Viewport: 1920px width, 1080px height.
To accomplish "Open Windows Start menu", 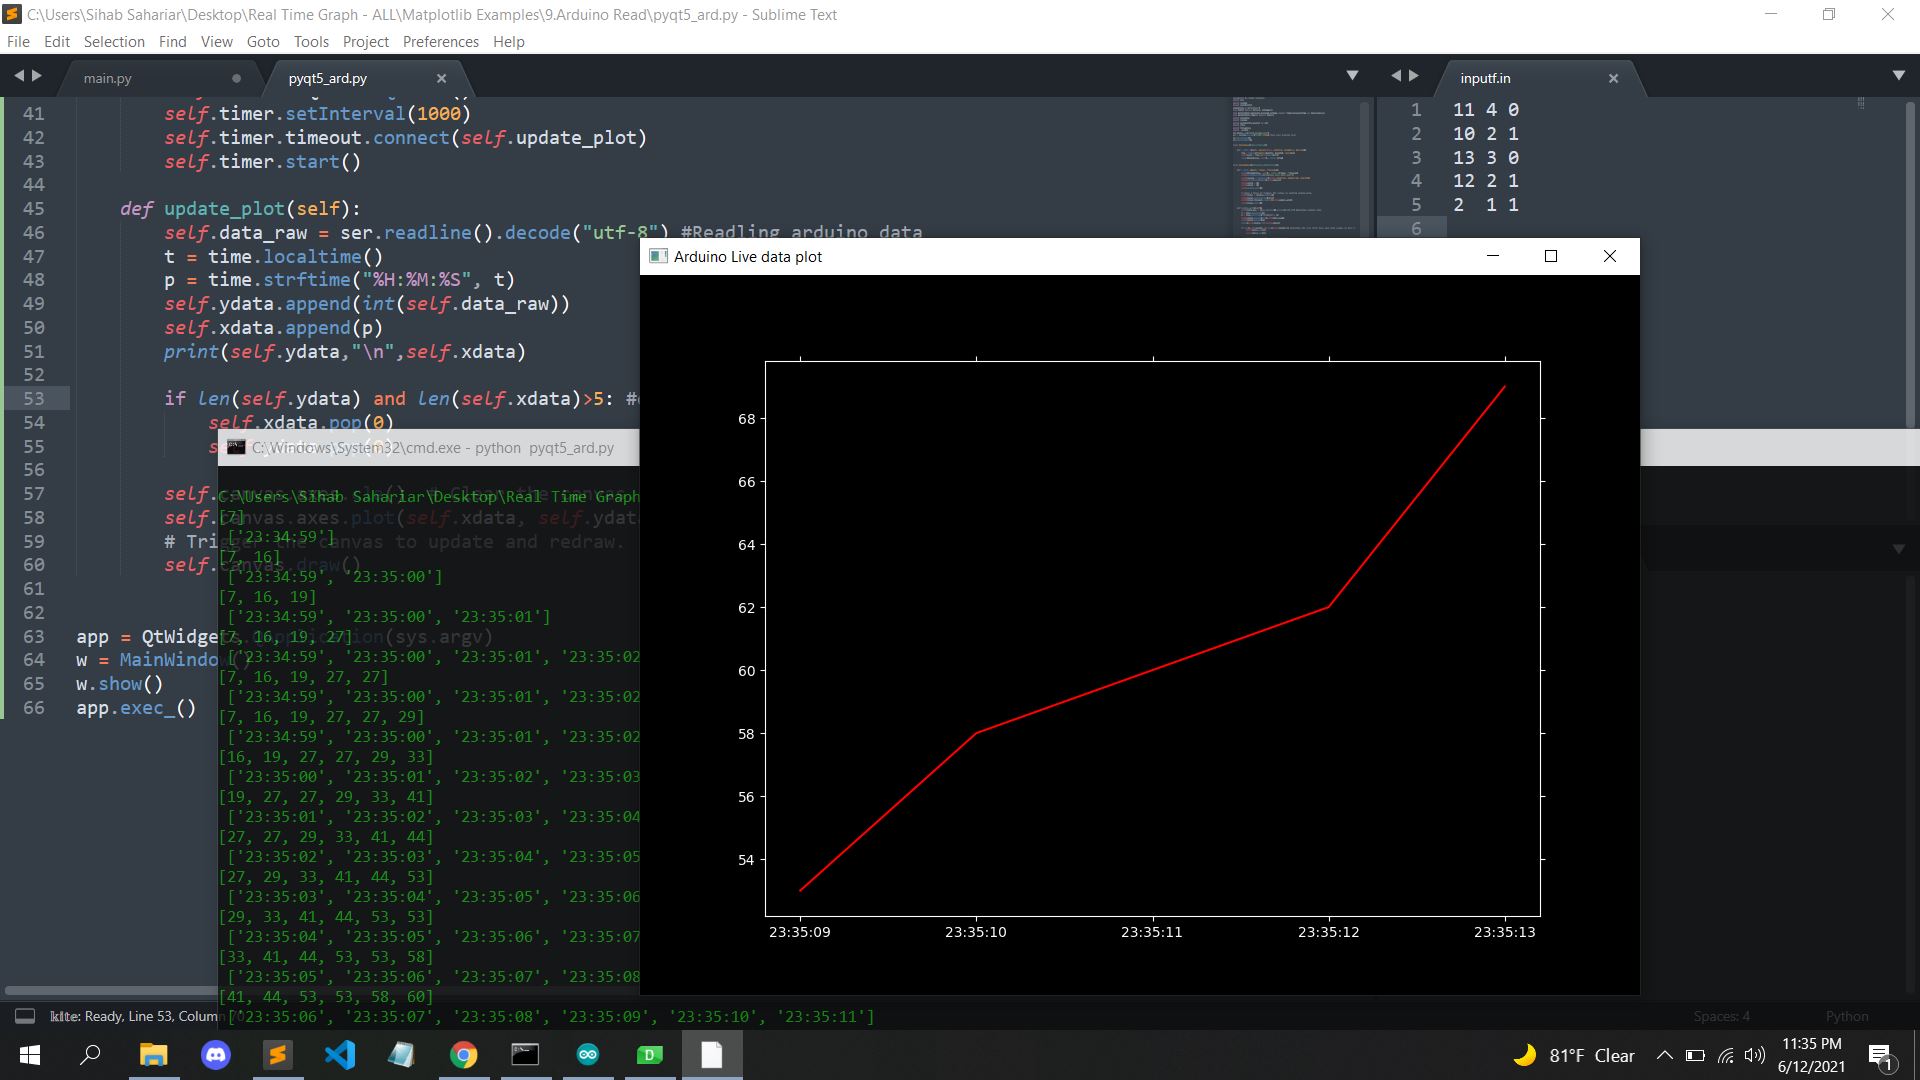I will point(29,1055).
